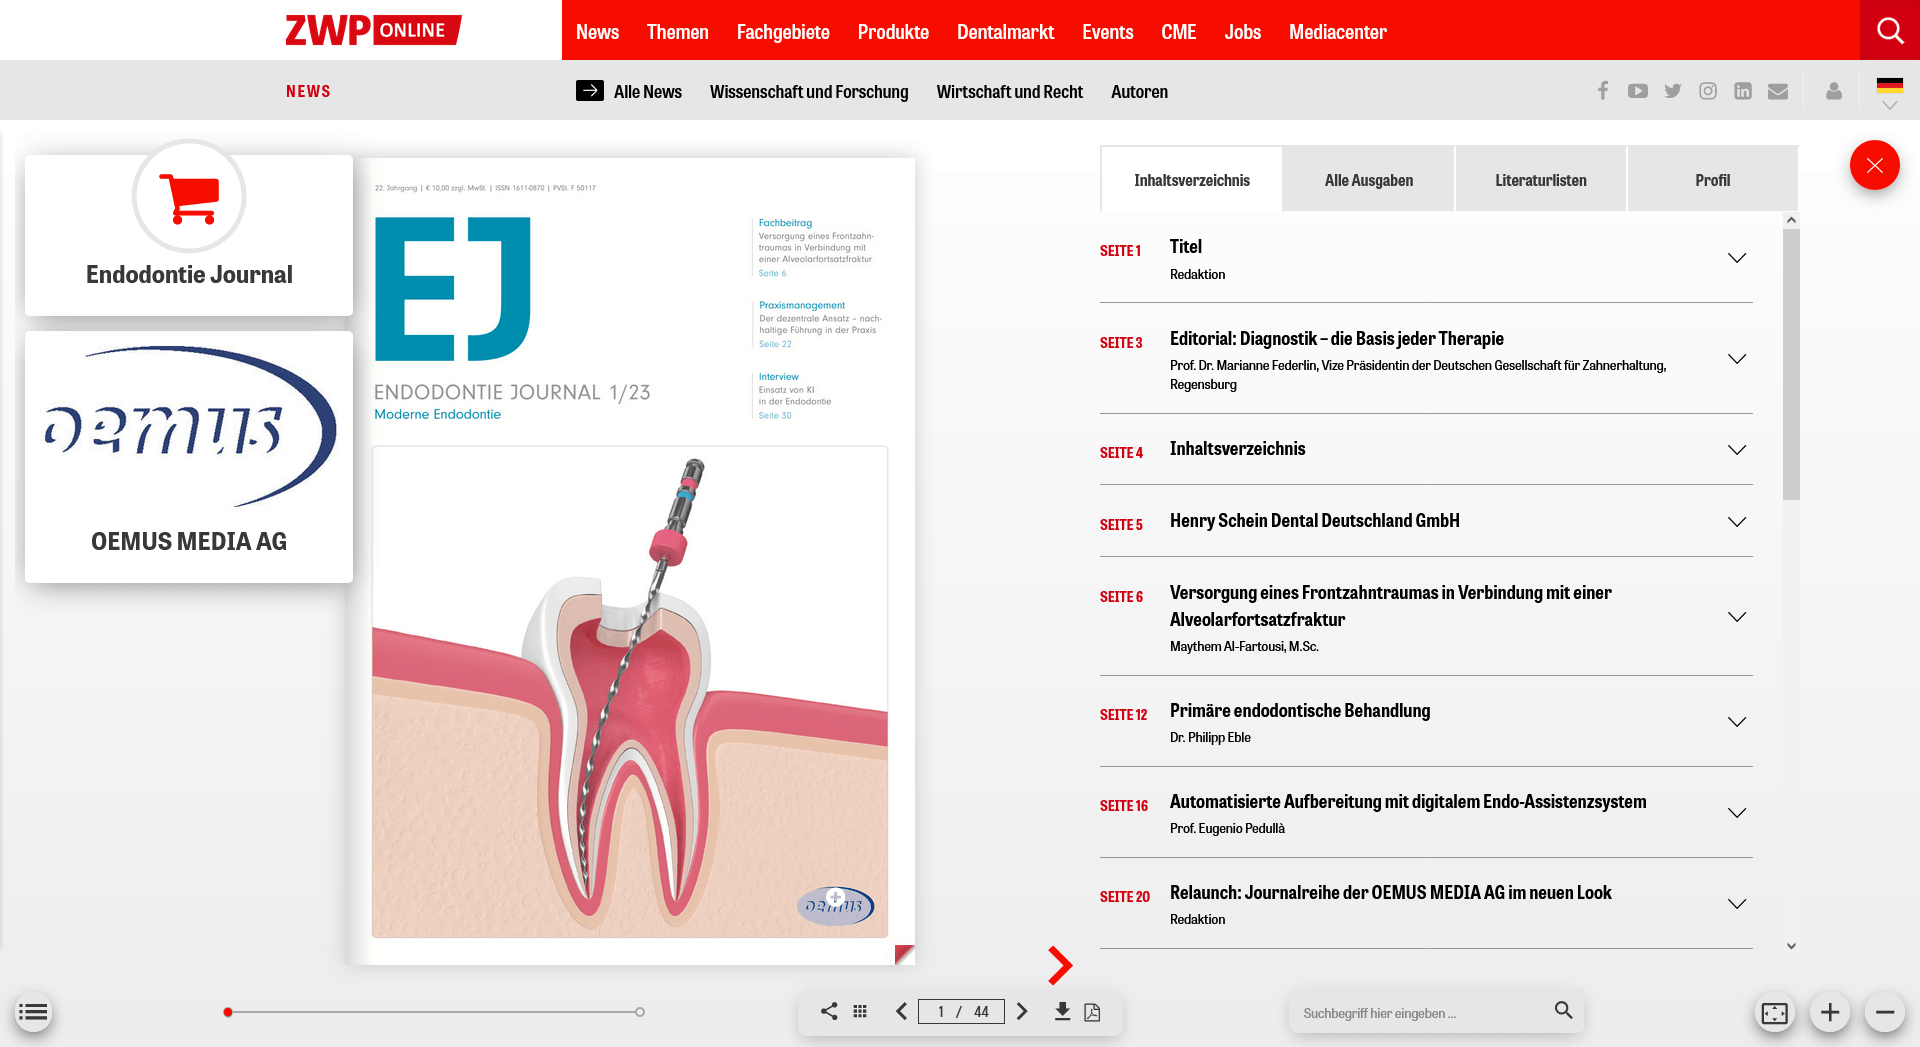Screen dimensions: 1920x1047
Task: Switch to the Alle Ausgaben tab
Action: (1368, 180)
